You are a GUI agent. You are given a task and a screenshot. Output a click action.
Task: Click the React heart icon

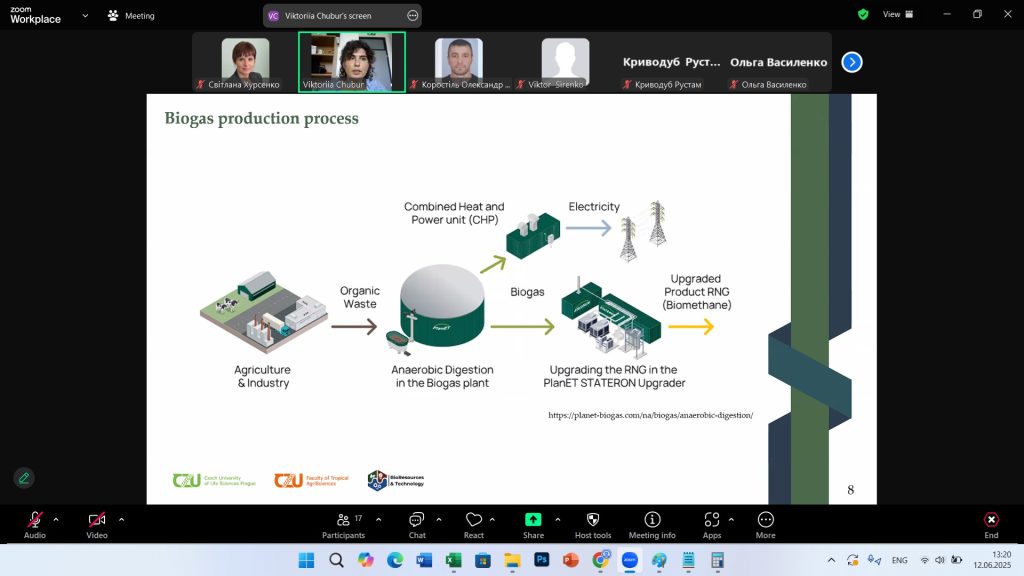474,524
